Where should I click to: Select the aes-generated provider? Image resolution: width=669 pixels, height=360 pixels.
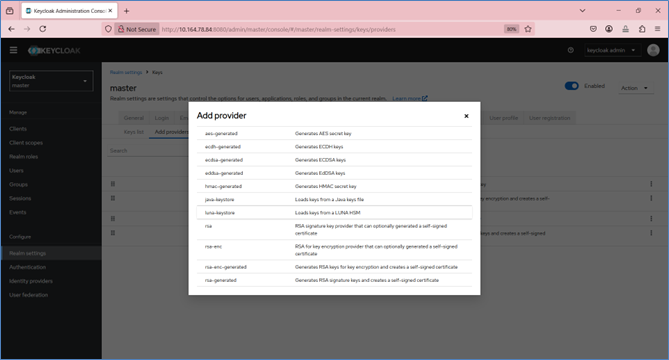coord(334,134)
